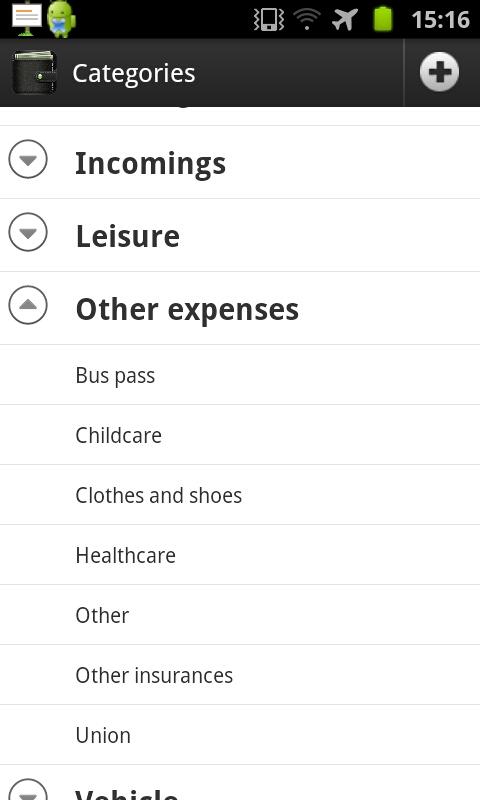Tap the airplane mode status icon
480x800 pixels.
coord(344,19)
